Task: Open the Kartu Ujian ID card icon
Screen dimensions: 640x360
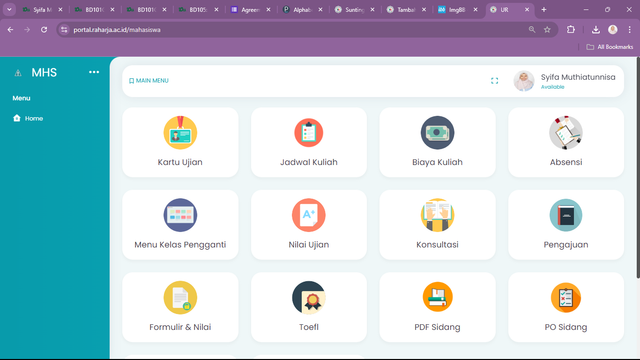Action: (180, 133)
